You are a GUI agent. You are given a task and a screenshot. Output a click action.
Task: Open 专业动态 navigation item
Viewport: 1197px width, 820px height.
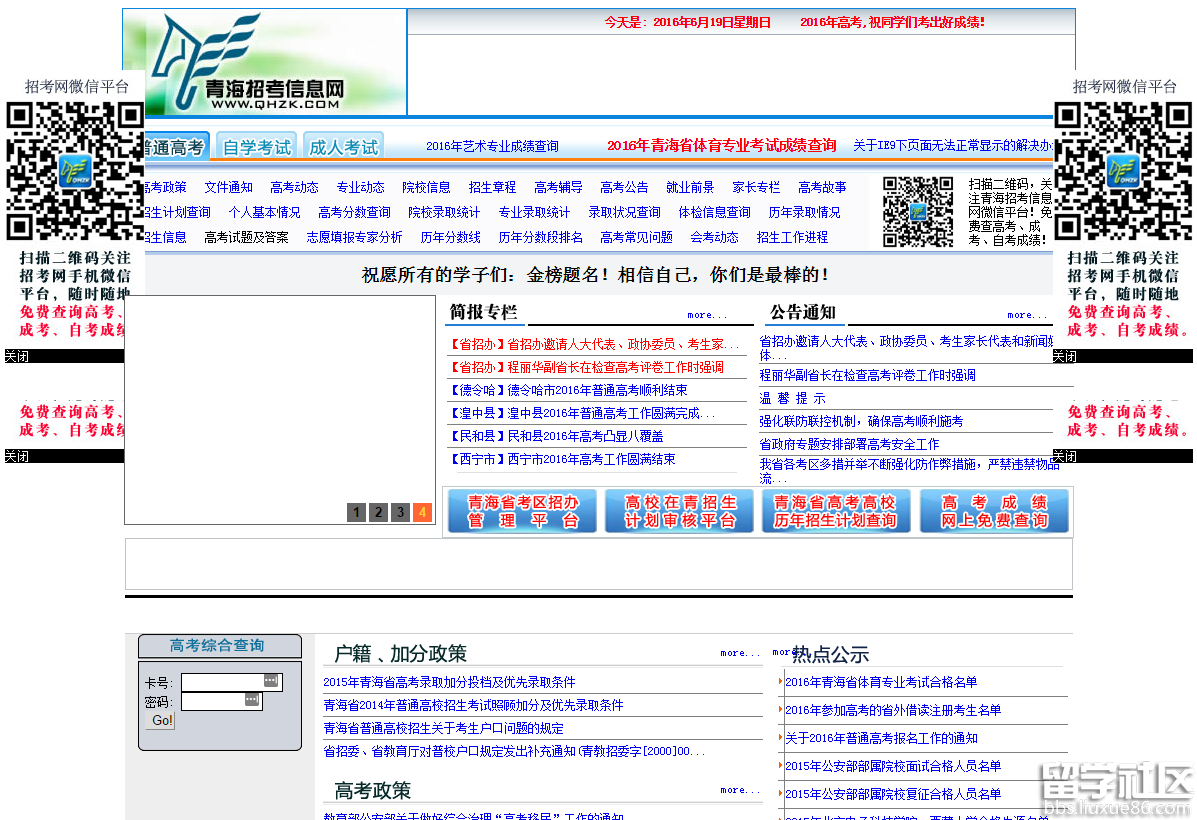(360, 187)
